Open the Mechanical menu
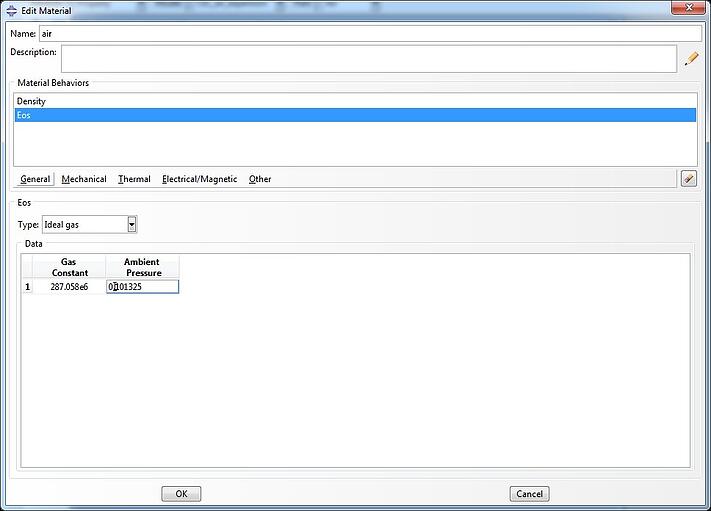 click(x=84, y=179)
